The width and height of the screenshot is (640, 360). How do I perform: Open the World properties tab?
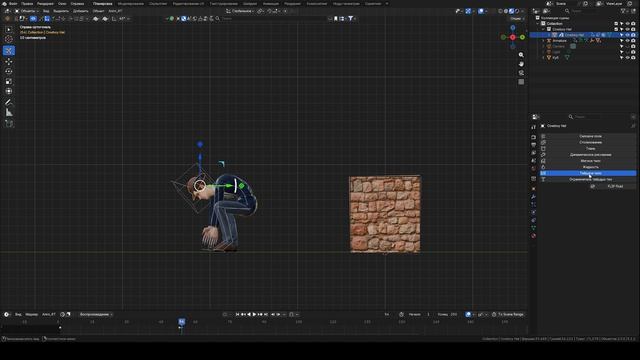coord(533,168)
